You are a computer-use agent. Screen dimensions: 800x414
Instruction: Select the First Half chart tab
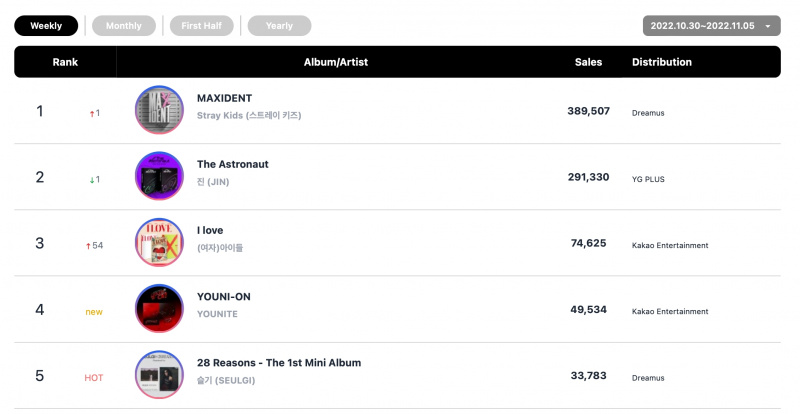click(202, 26)
